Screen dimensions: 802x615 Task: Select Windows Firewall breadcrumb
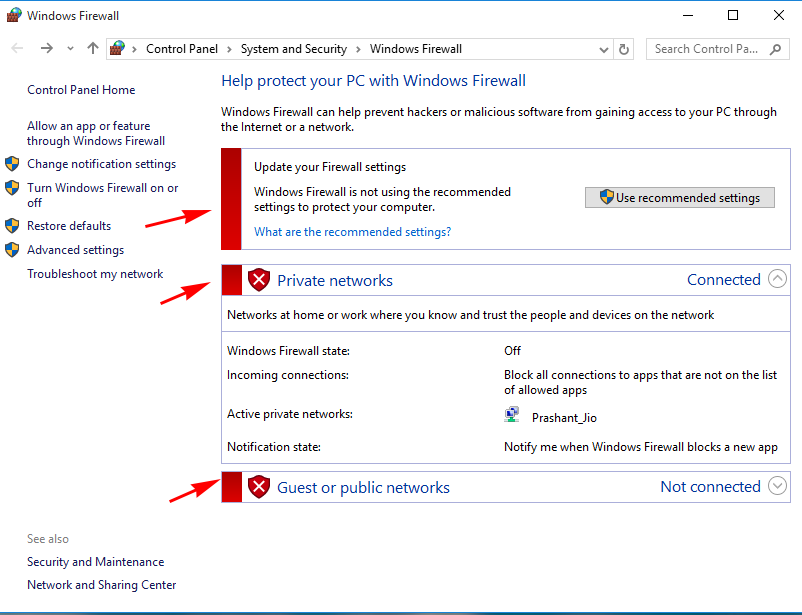(416, 49)
